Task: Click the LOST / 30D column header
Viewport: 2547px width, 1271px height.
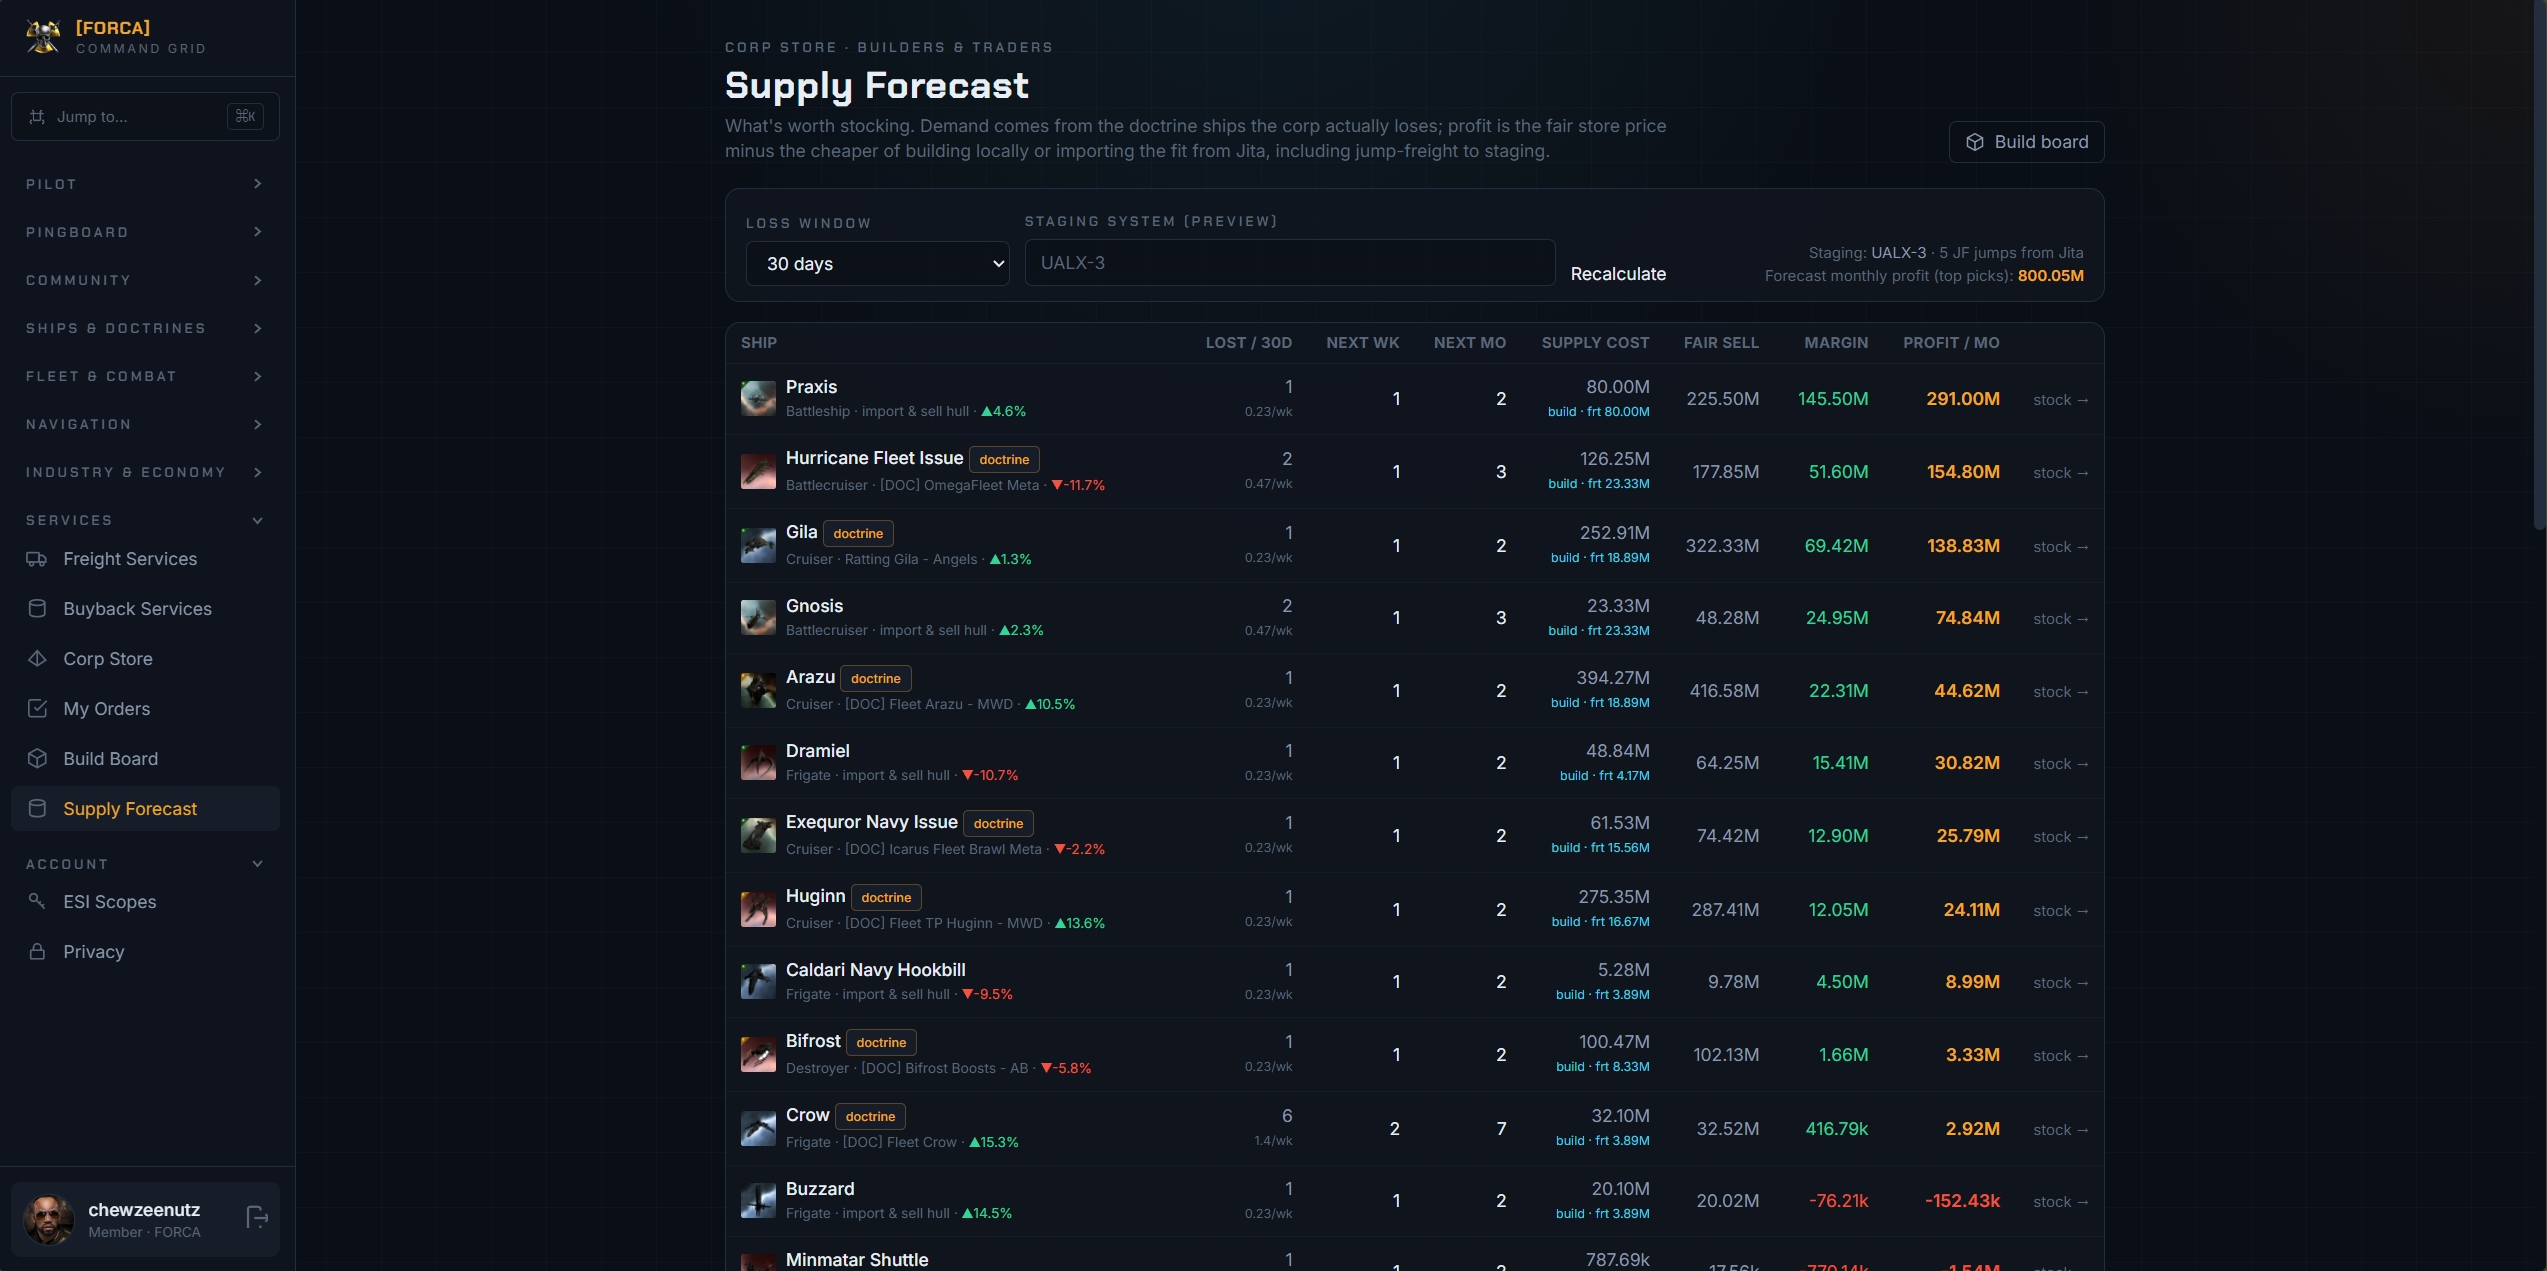Action: pyautogui.click(x=1248, y=343)
